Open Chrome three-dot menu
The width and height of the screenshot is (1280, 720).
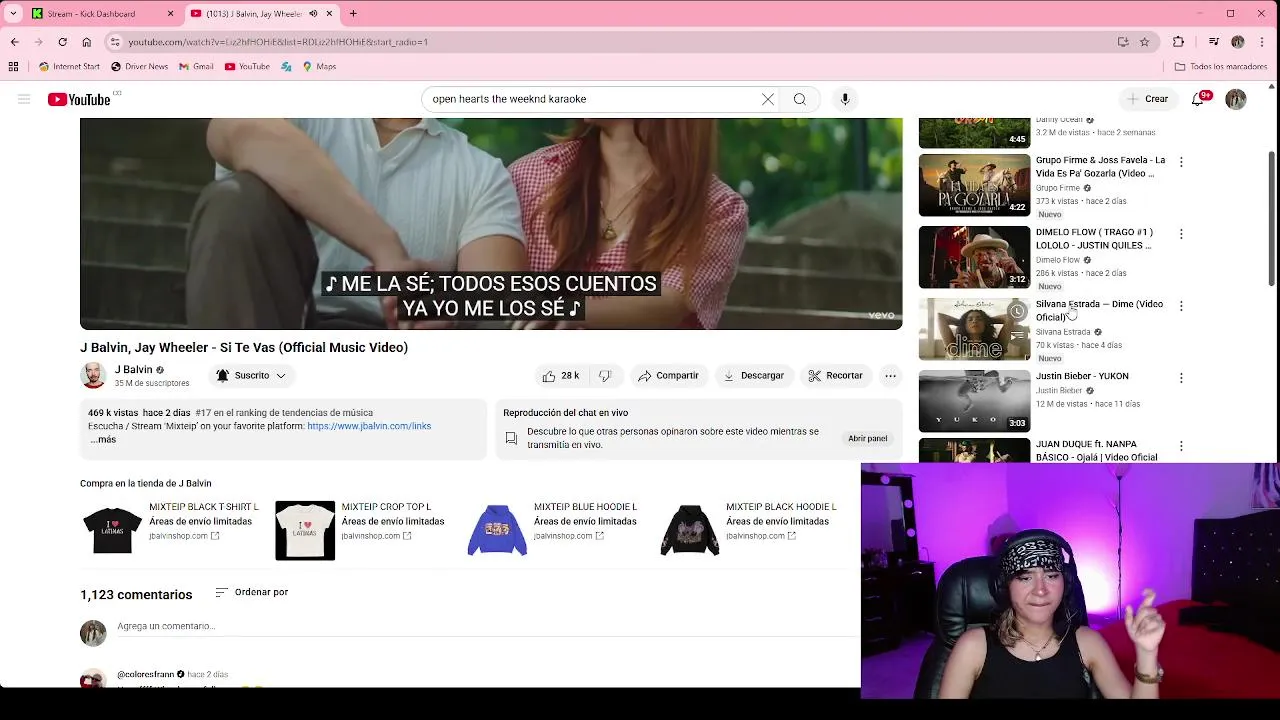pos(1263,42)
